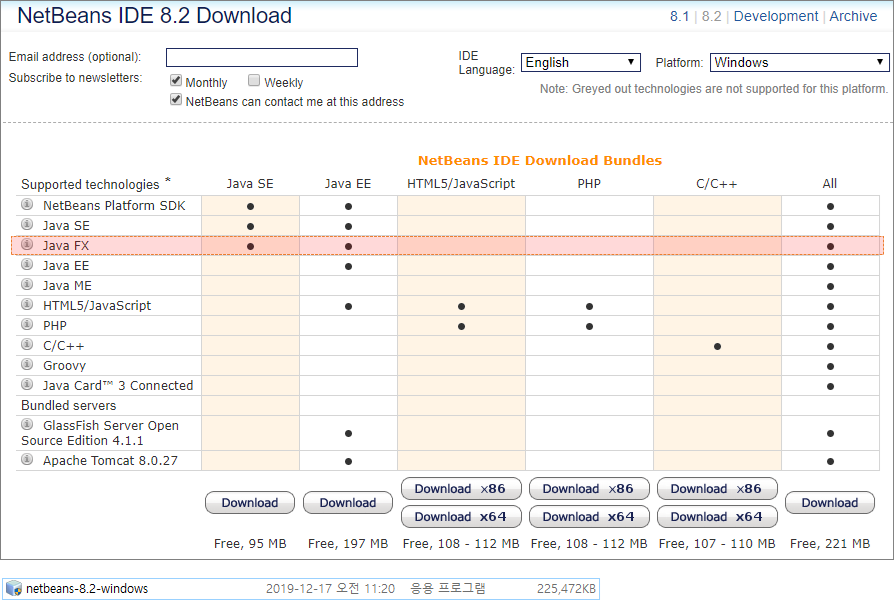Viewport: 894px width, 602px height.
Task: Click the 'Free, 107 - 110 MB' size text
Action: [x=717, y=544]
